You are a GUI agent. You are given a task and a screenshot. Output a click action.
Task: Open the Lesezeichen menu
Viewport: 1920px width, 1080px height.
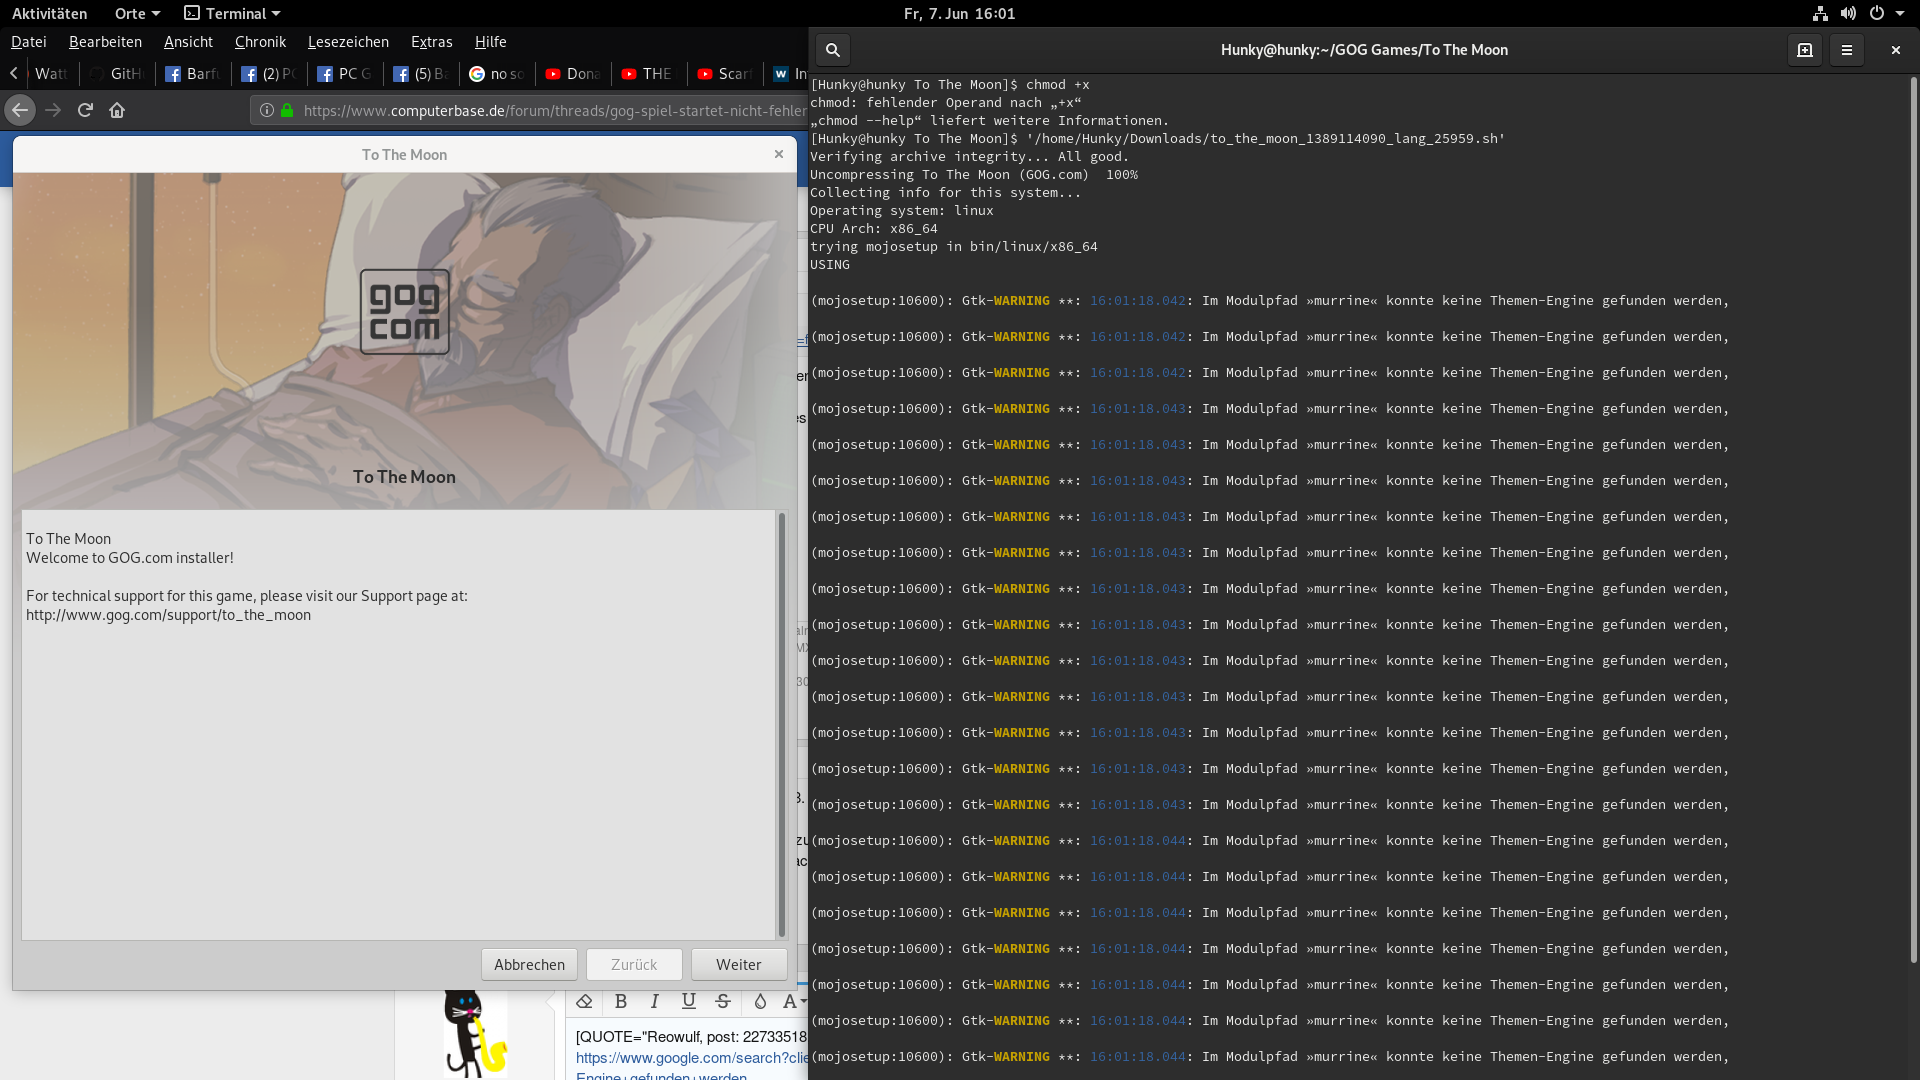coord(348,41)
